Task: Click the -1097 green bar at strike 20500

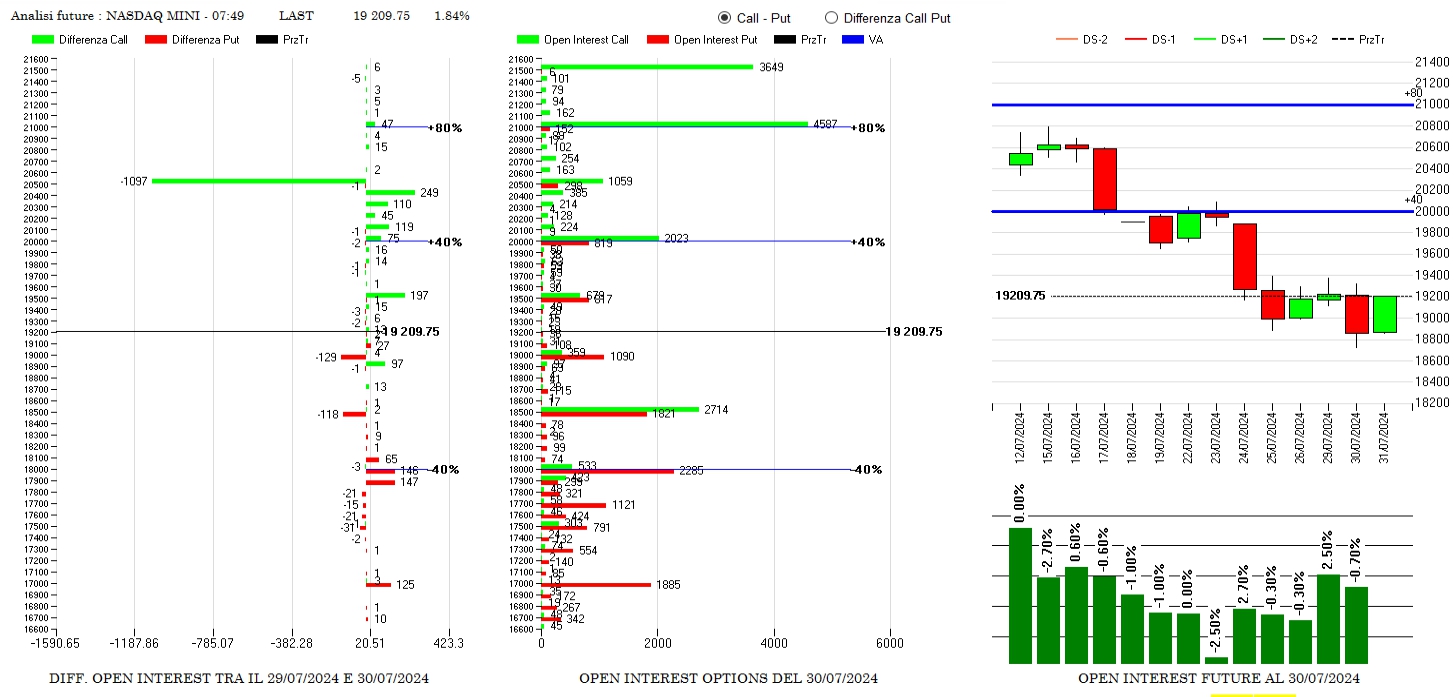Action: [x=258, y=181]
